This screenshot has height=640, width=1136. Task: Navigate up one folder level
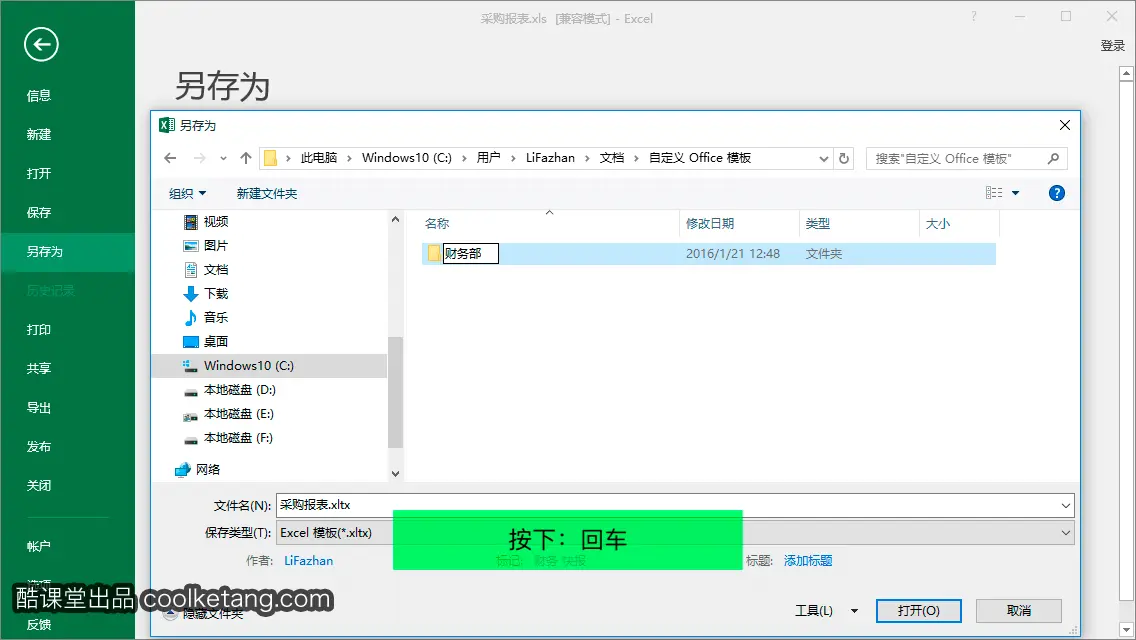click(246, 158)
